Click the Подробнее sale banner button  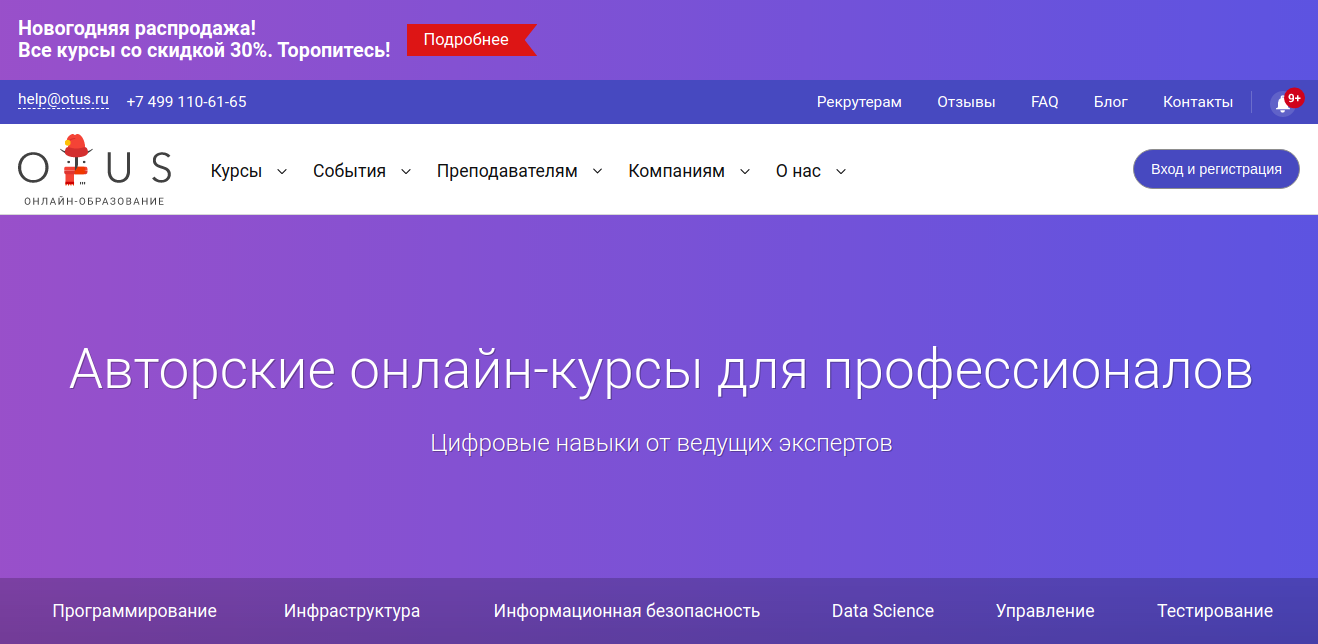465,38
